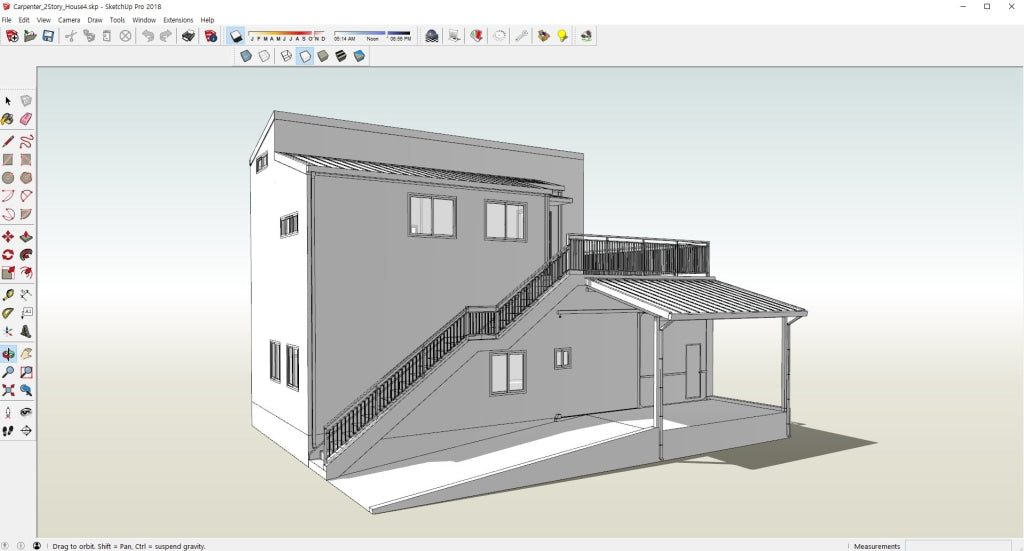1024x551 pixels.
Task: Choose the Rectangle drawing tool
Action: [x=8, y=160]
